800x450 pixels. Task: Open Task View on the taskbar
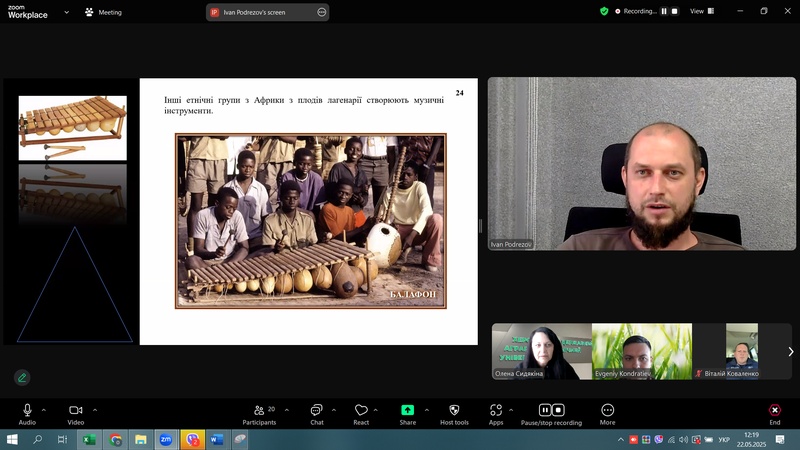point(62,439)
